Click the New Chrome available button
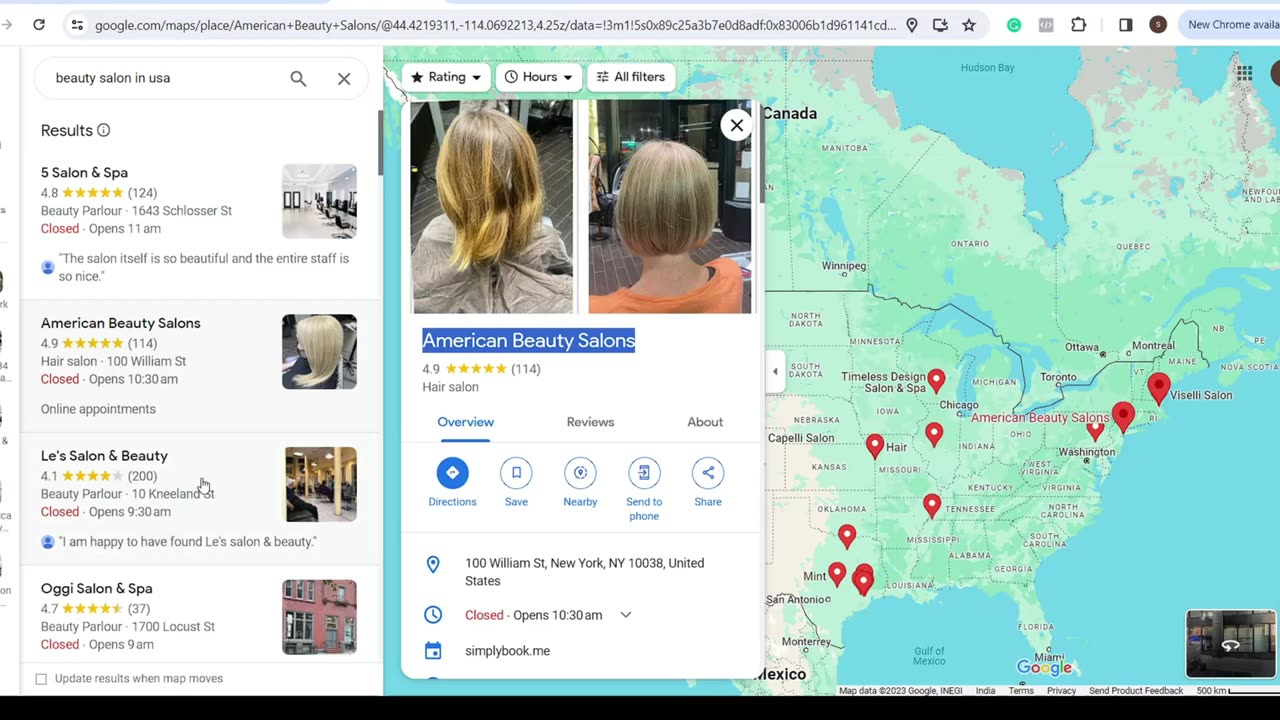 coord(1232,25)
